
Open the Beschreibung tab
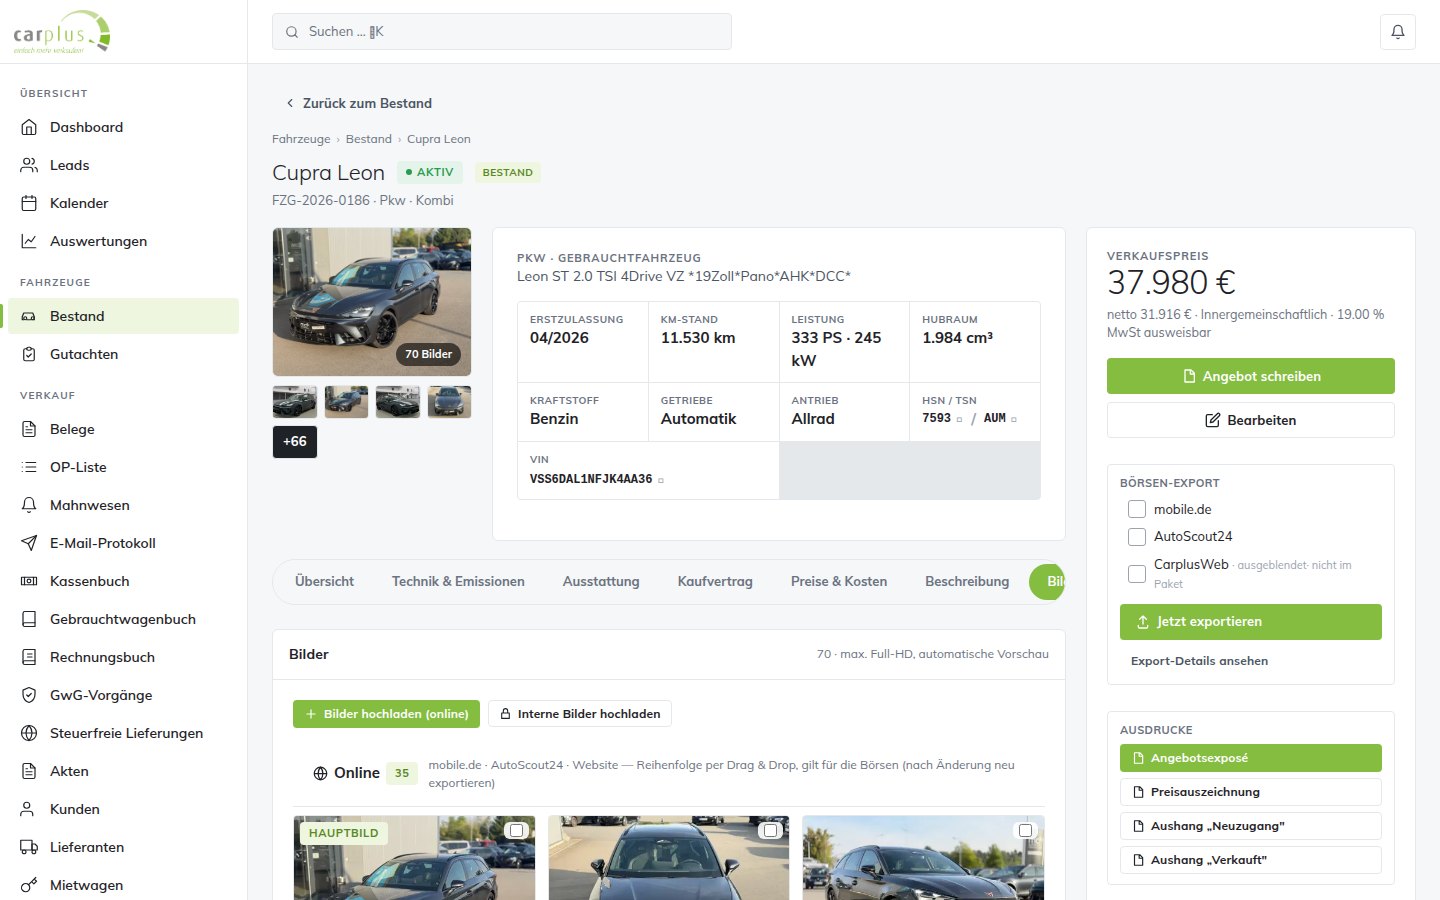click(967, 581)
